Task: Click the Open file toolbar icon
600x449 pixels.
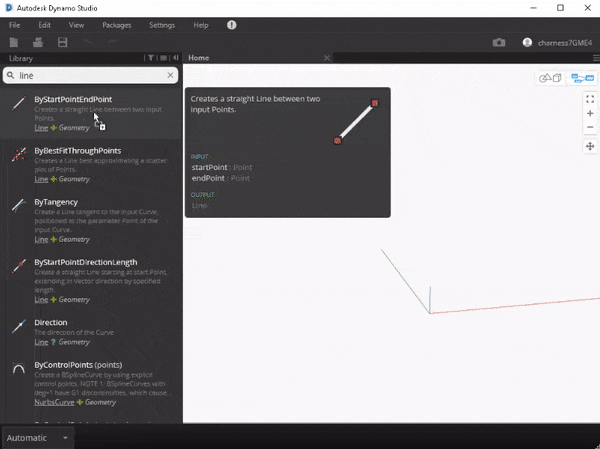Action: pyautogui.click(x=38, y=42)
